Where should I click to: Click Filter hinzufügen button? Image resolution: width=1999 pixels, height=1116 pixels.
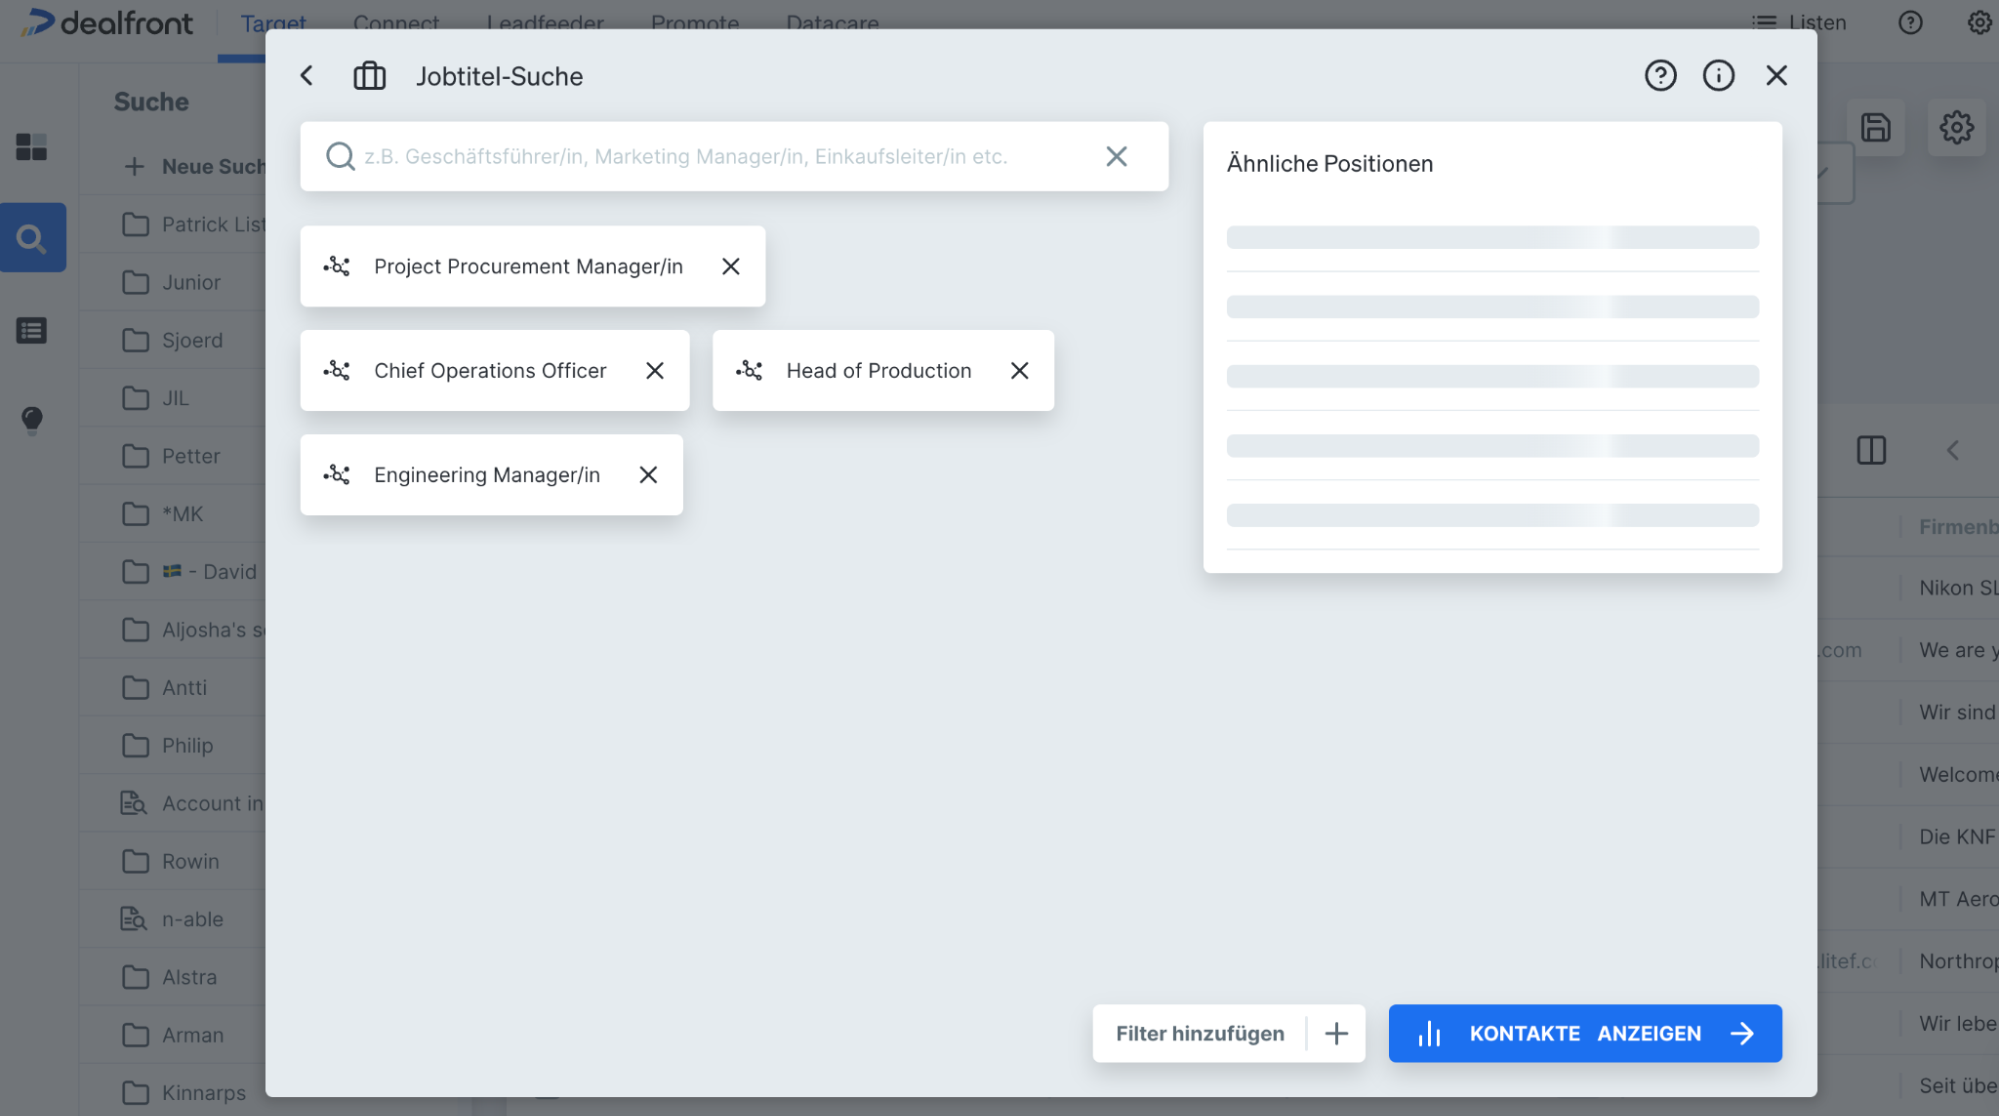(x=1199, y=1033)
